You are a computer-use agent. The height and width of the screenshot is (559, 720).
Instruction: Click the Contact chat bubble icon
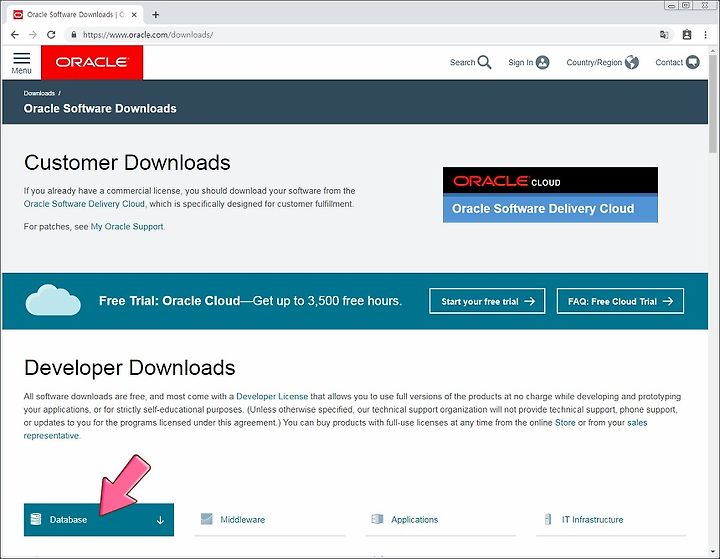tap(692, 62)
